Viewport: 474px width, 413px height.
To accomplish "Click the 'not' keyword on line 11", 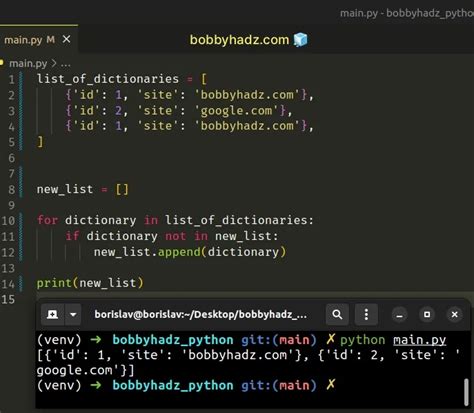I will point(175,236).
